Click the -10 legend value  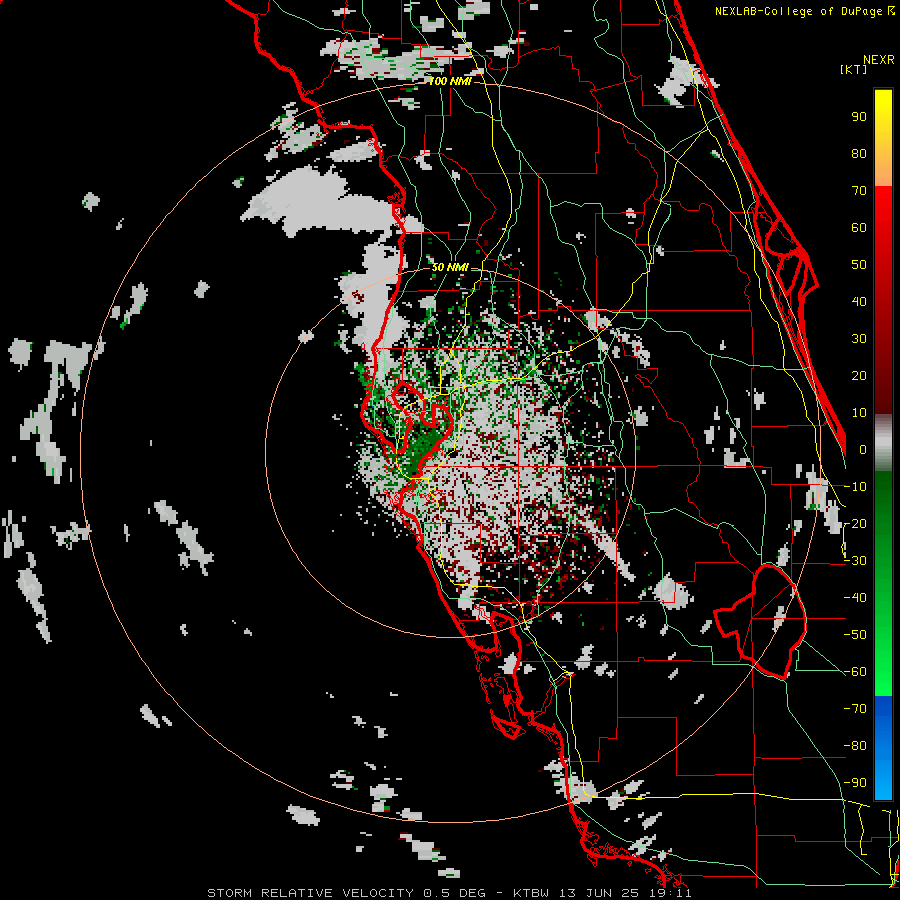pos(855,487)
